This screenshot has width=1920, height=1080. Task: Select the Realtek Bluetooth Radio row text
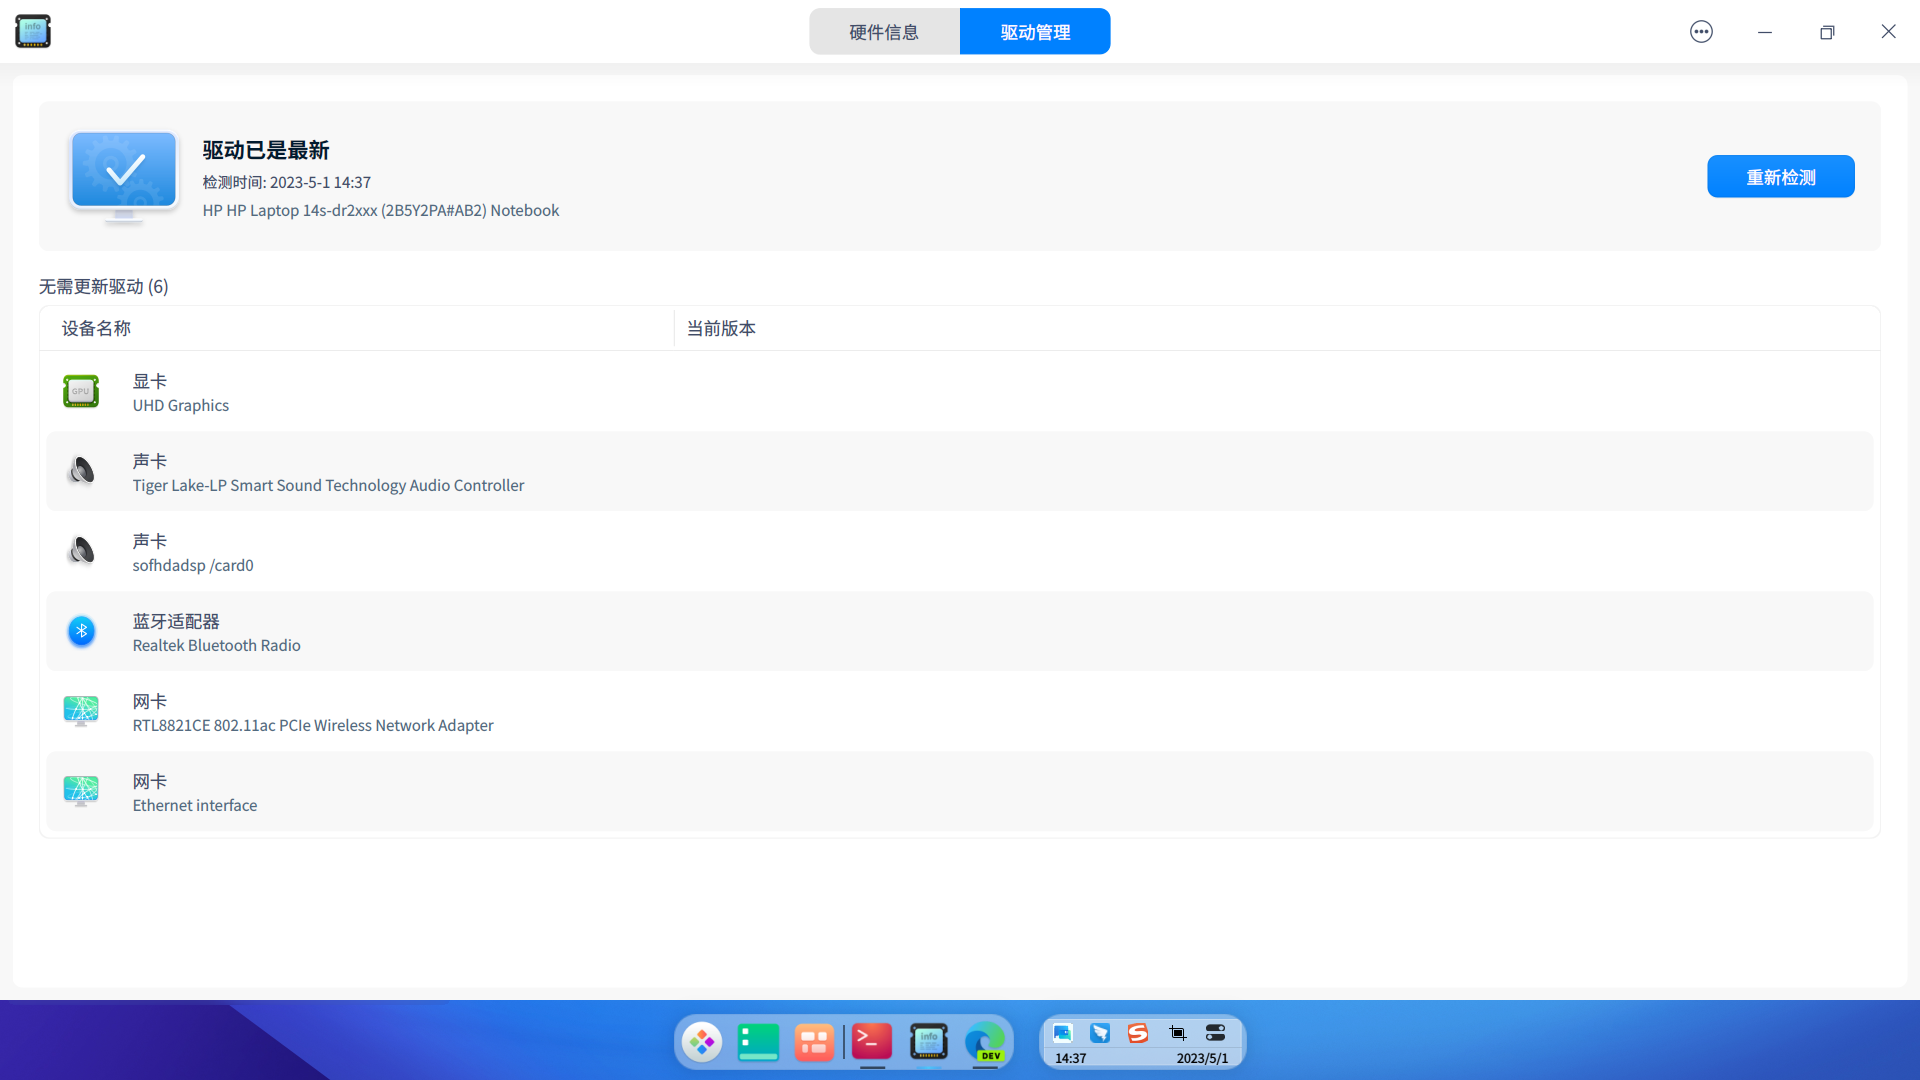[216, 646]
